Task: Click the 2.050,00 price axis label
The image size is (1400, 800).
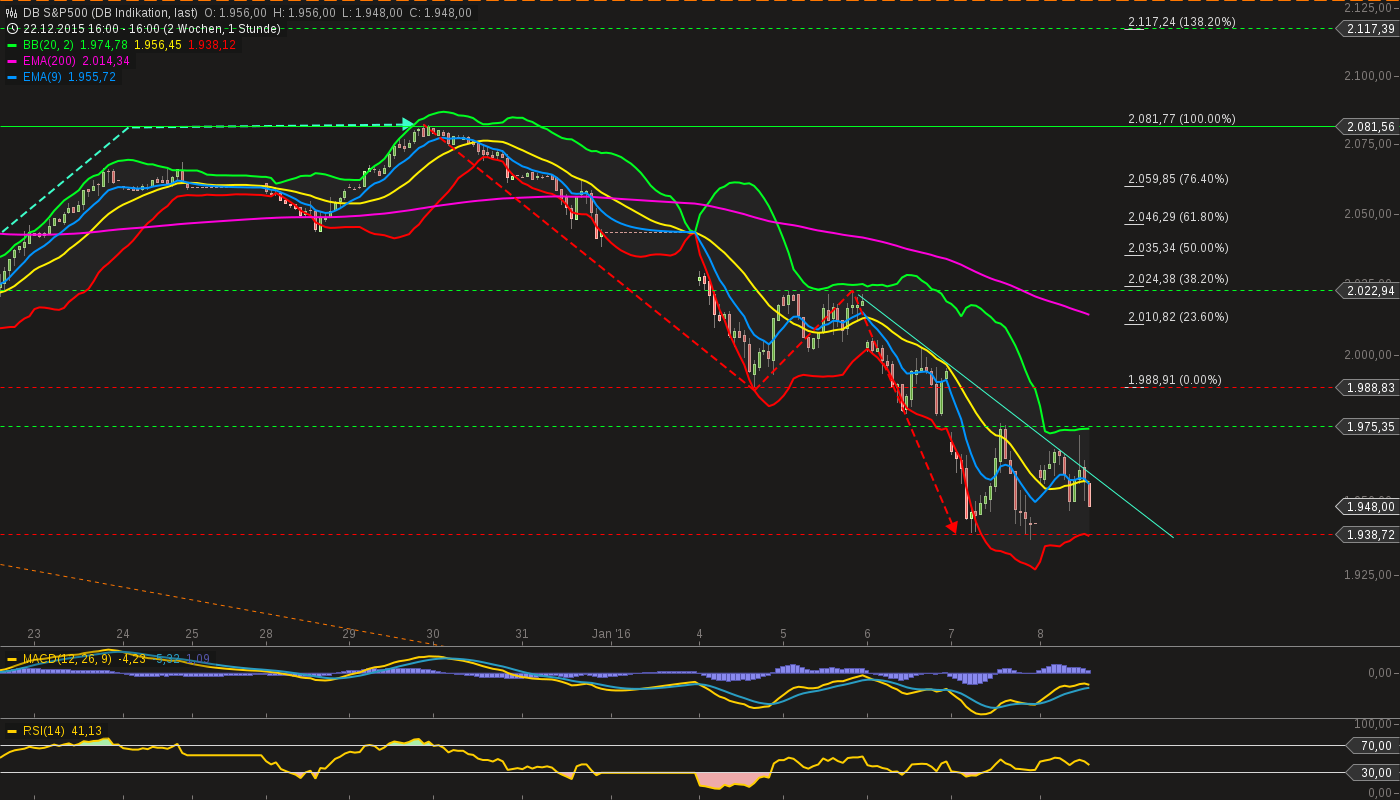Action: coord(1369,214)
